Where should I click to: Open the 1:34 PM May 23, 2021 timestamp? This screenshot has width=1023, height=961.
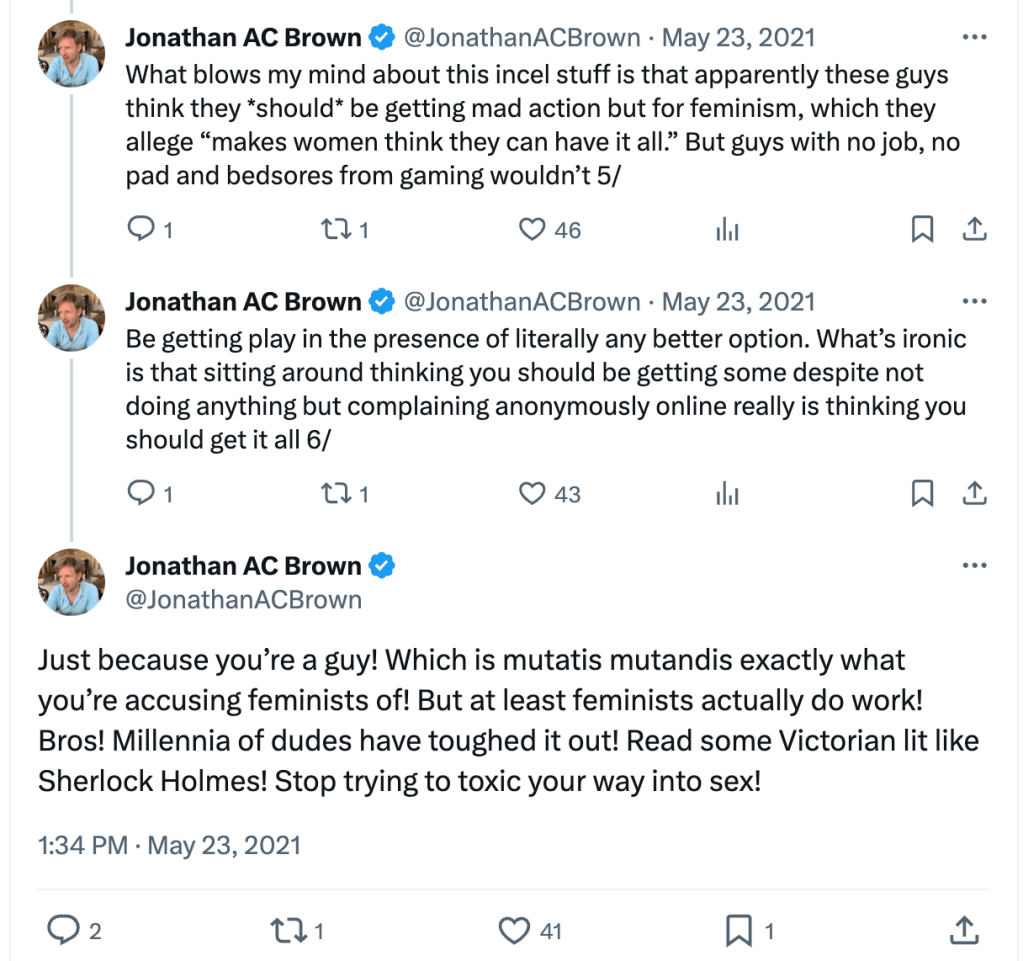point(169,845)
